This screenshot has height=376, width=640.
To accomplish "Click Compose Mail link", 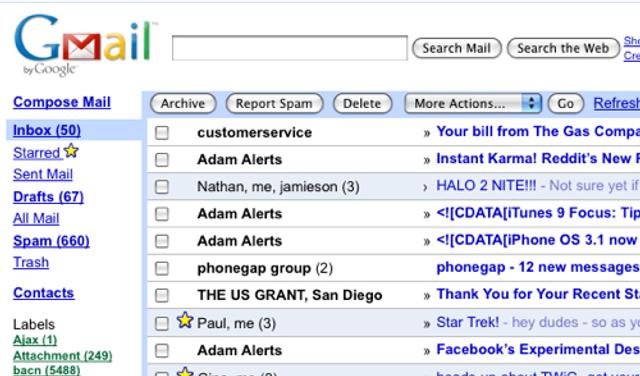I will point(62,102).
